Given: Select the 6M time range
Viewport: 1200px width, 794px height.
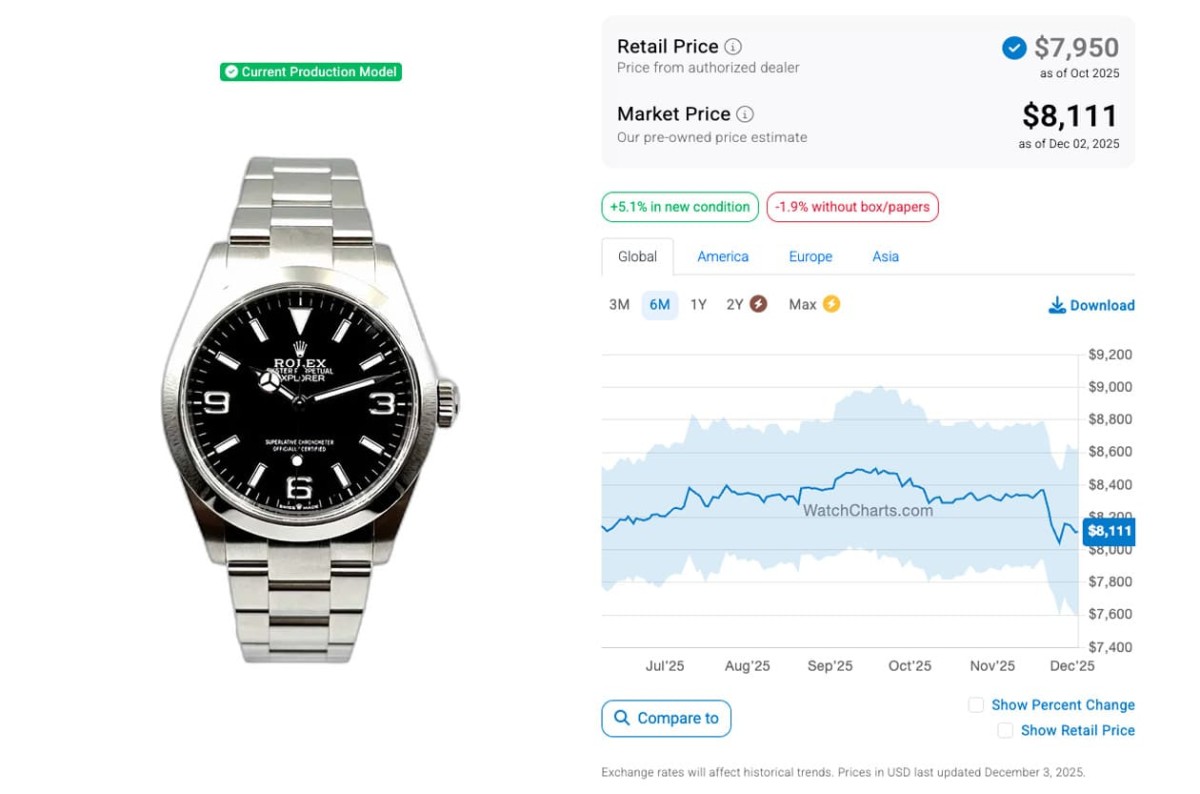Looking at the screenshot, I should pos(659,305).
